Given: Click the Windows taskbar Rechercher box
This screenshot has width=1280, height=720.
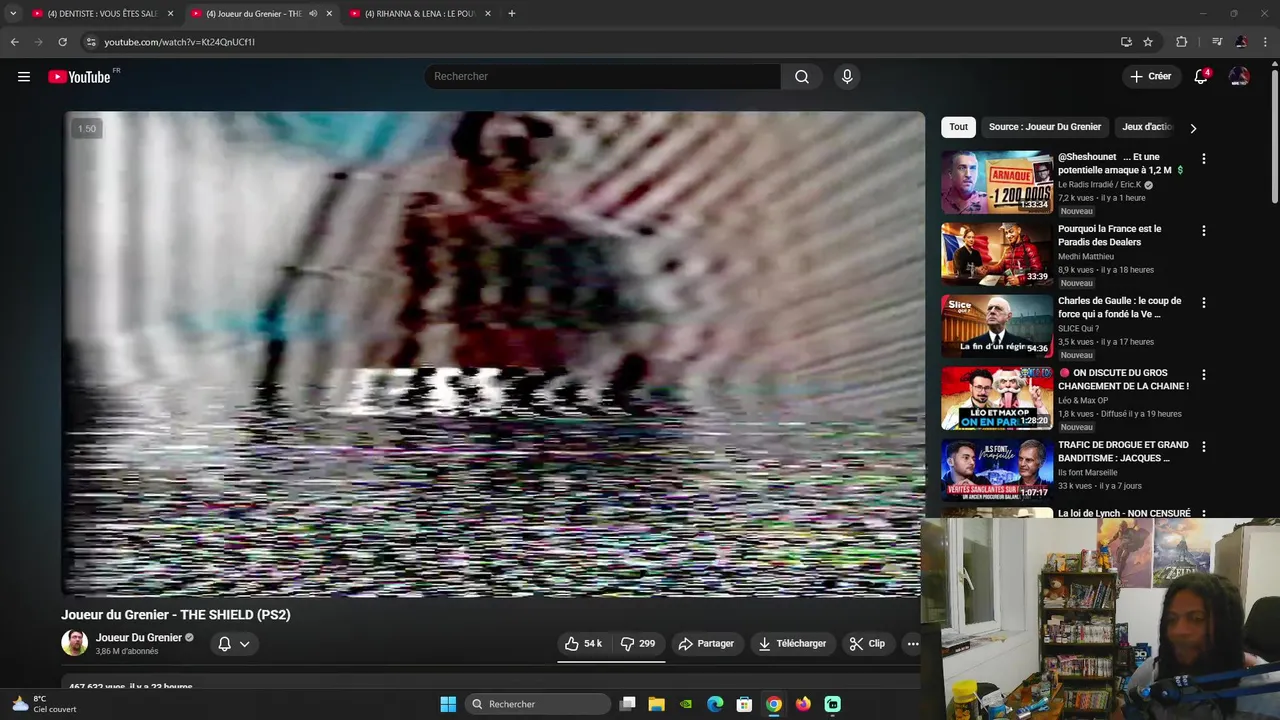Looking at the screenshot, I should (x=538, y=704).
